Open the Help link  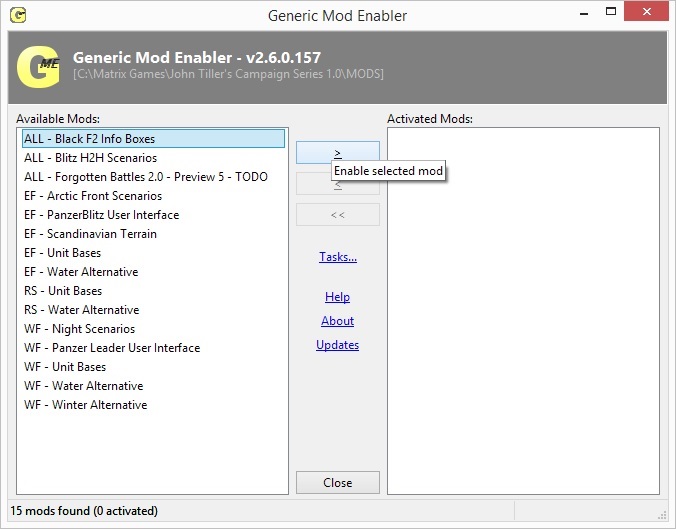pyautogui.click(x=338, y=297)
